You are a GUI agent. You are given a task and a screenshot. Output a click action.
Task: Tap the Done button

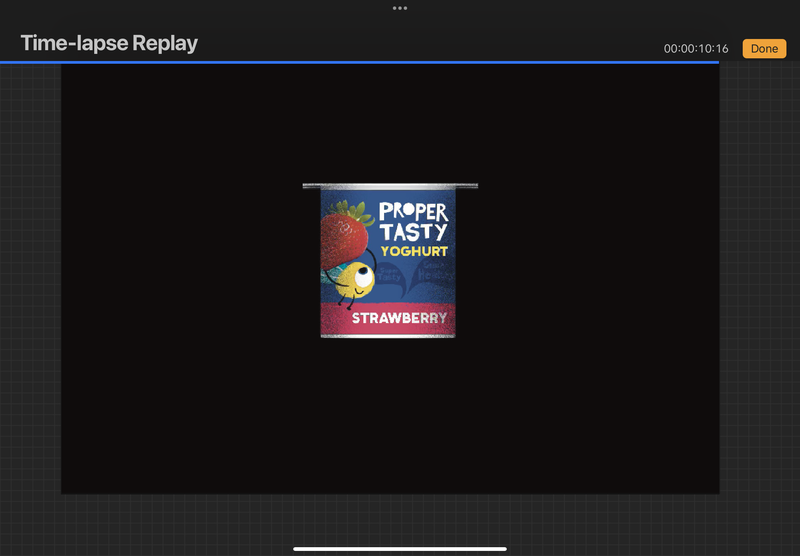pyautogui.click(x=764, y=48)
